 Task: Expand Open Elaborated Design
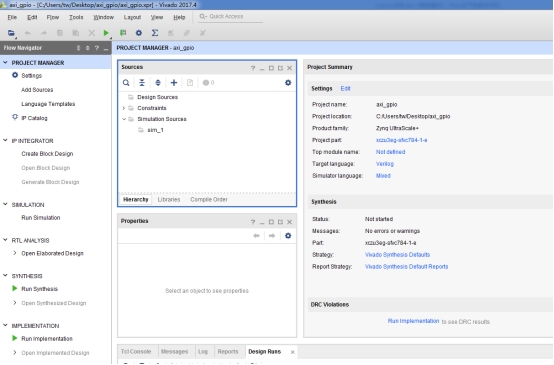pos(15,253)
